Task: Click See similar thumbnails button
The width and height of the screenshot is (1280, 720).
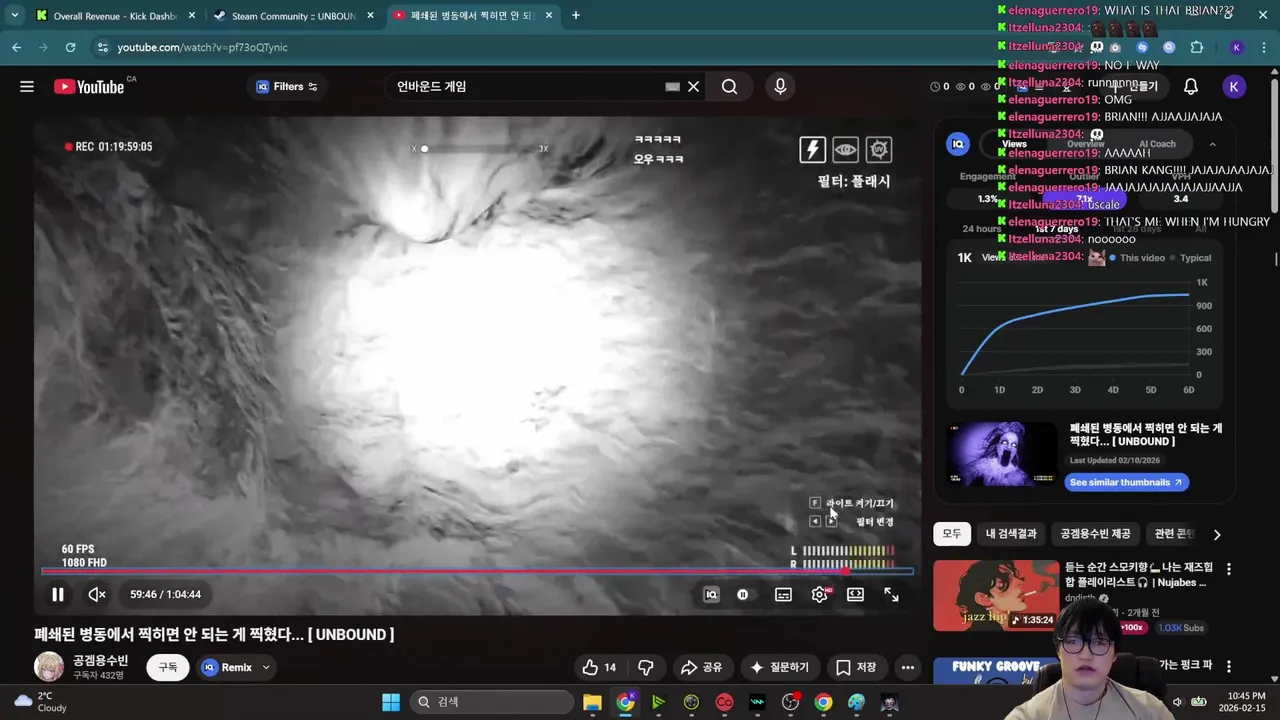Action: click(1126, 482)
